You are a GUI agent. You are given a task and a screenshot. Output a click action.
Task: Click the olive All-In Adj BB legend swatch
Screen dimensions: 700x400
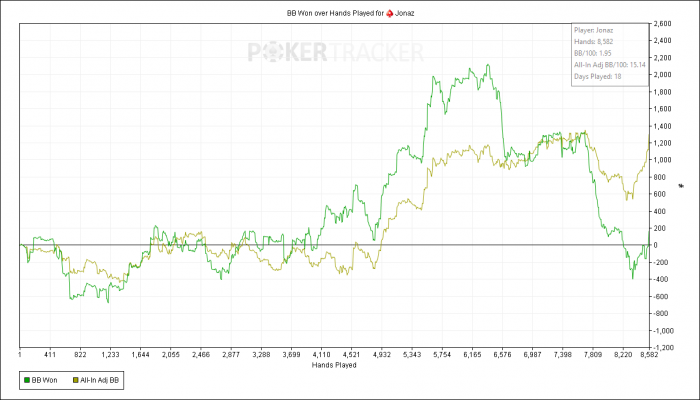[x=75, y=380]
